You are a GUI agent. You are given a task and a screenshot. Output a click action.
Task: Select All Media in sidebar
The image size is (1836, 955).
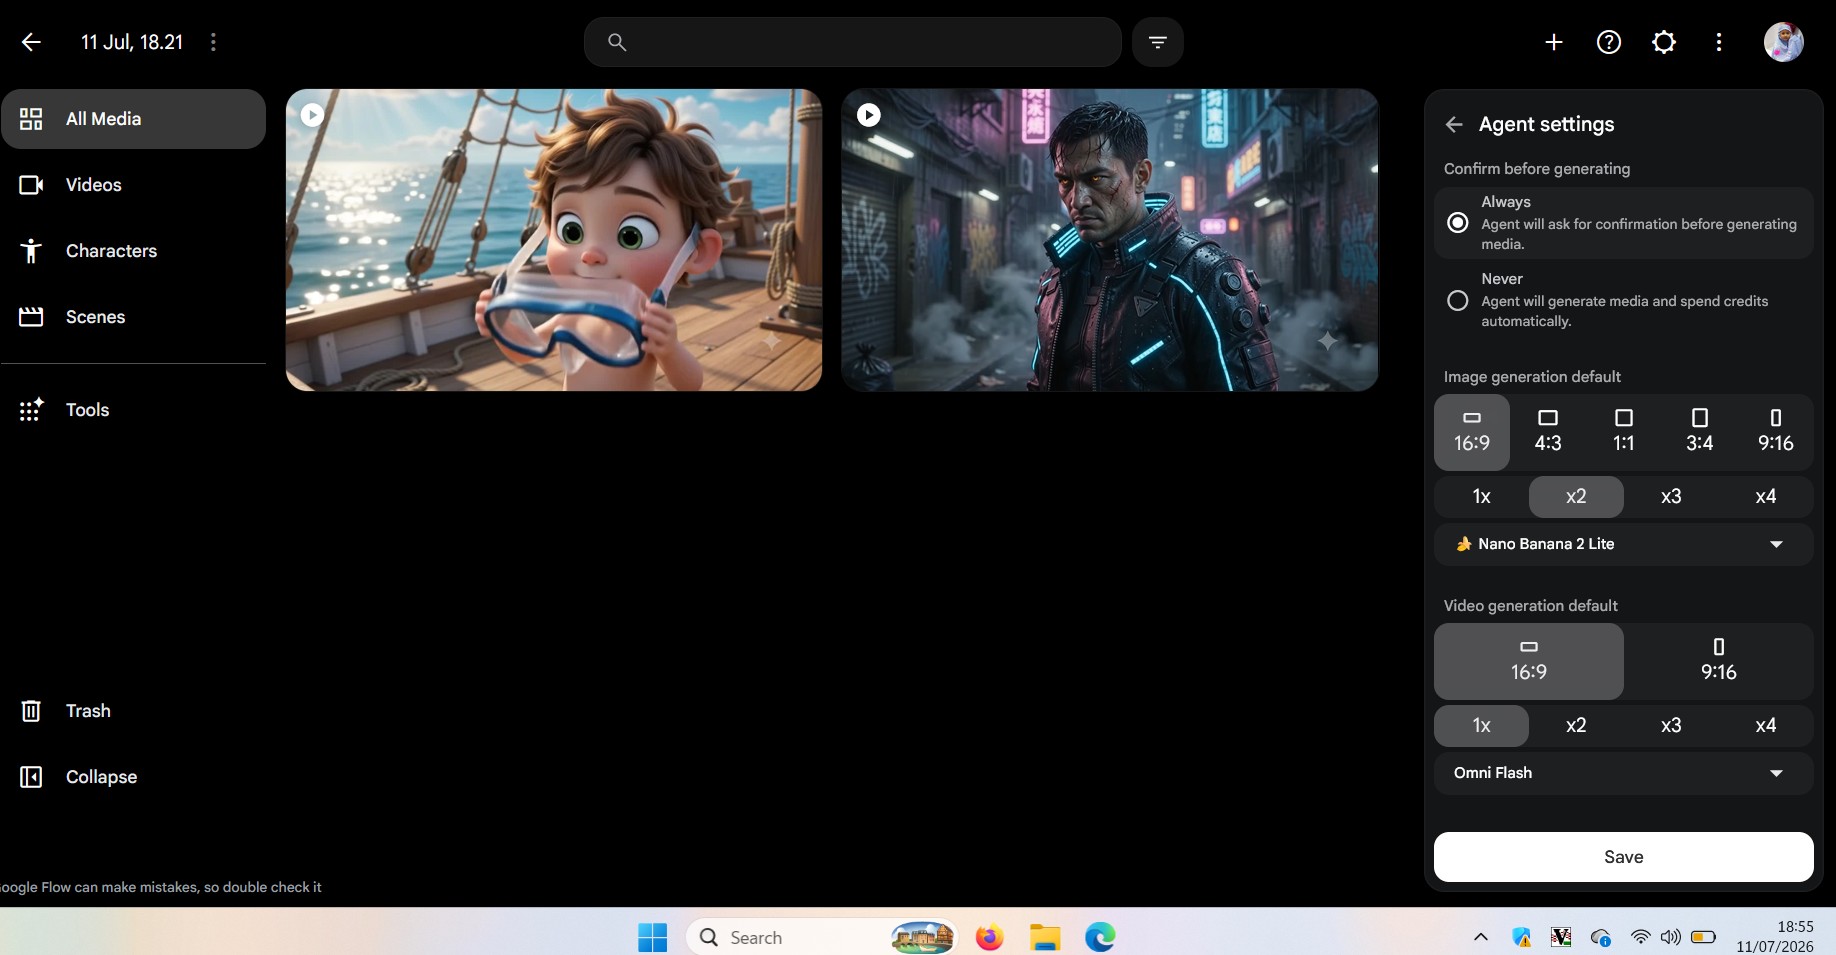coord(134,119)
